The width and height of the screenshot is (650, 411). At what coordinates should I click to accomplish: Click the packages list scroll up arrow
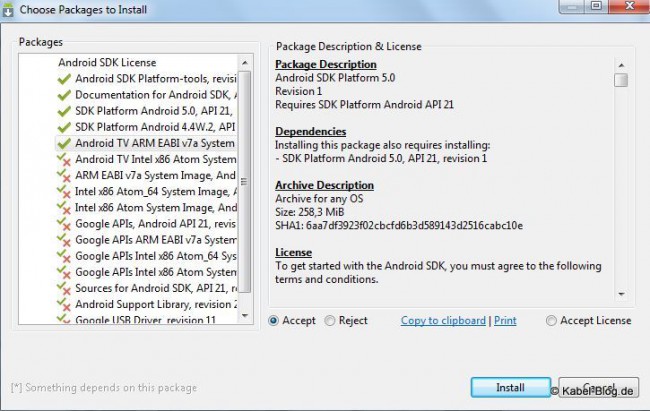coord(245,63)
